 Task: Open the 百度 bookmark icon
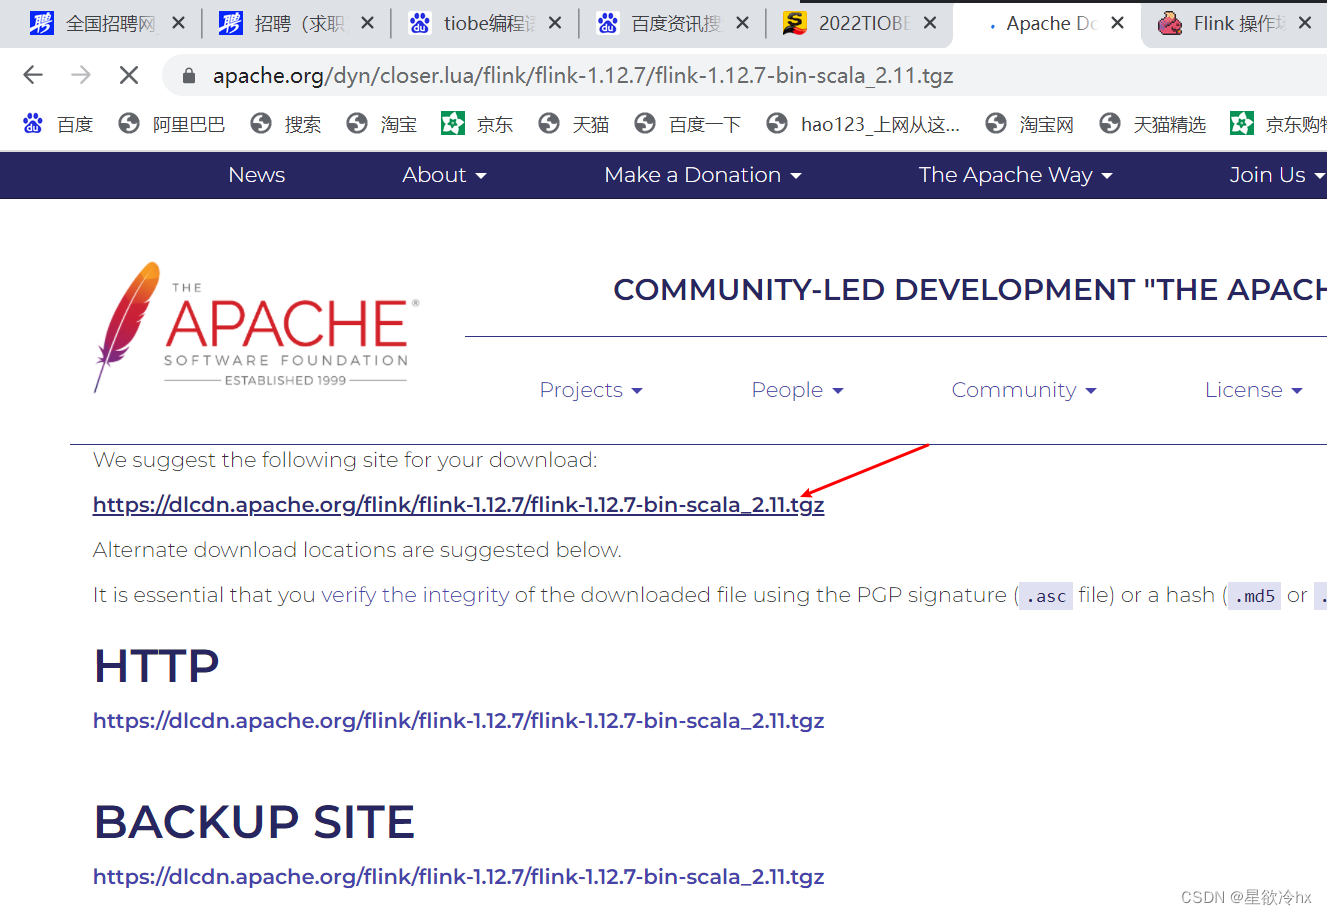pyautogui.click(x=33, y=124)
